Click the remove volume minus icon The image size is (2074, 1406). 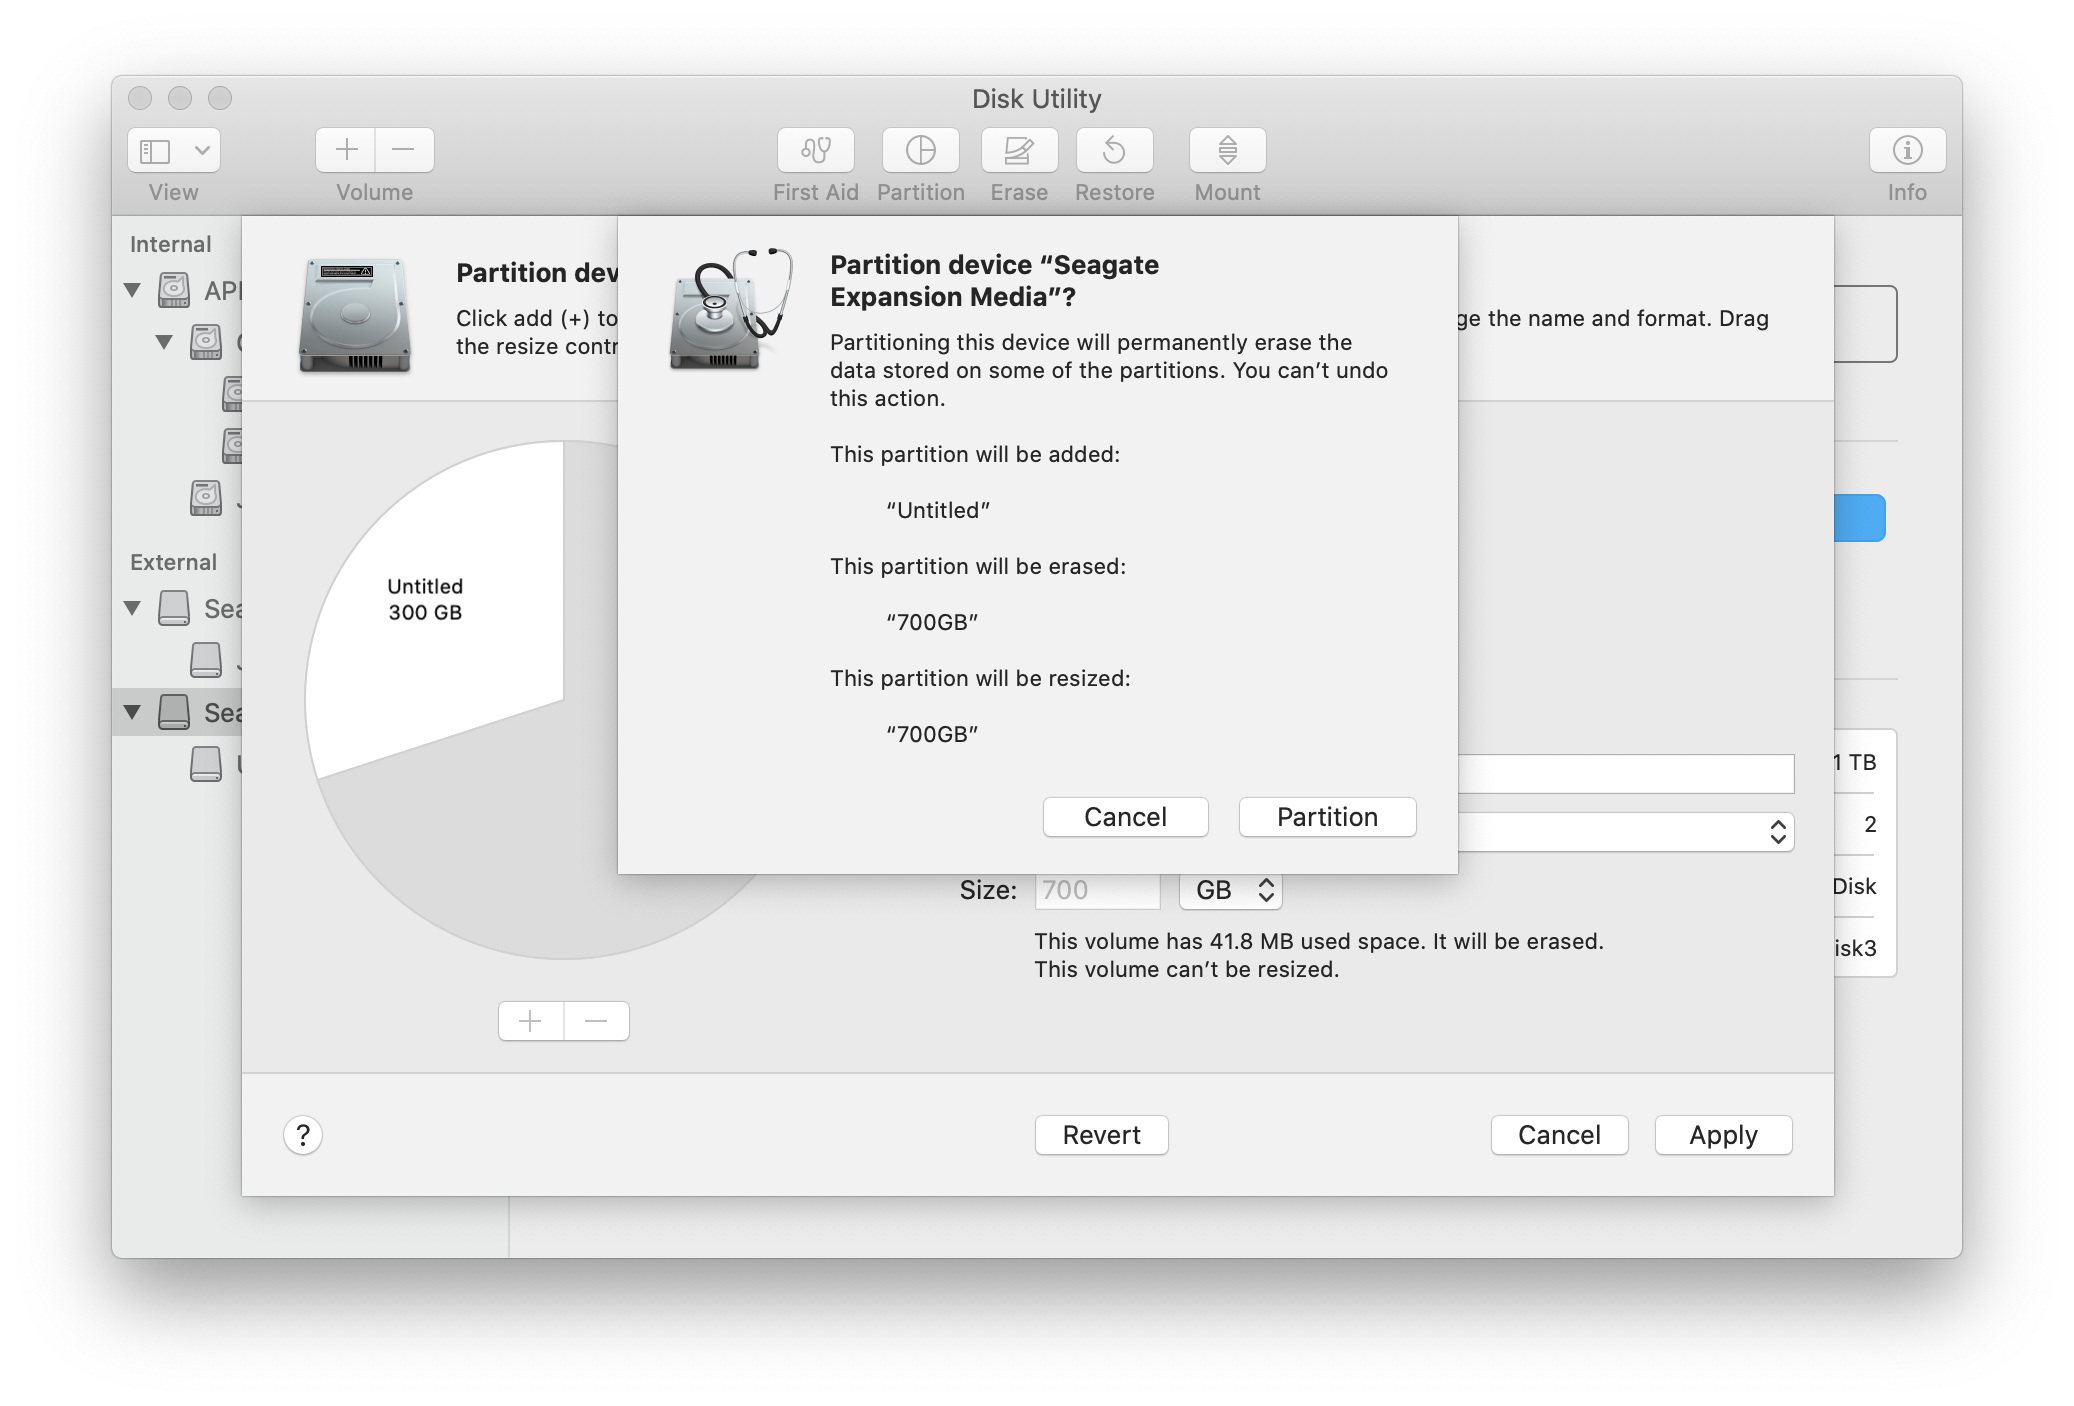[404, 150]
